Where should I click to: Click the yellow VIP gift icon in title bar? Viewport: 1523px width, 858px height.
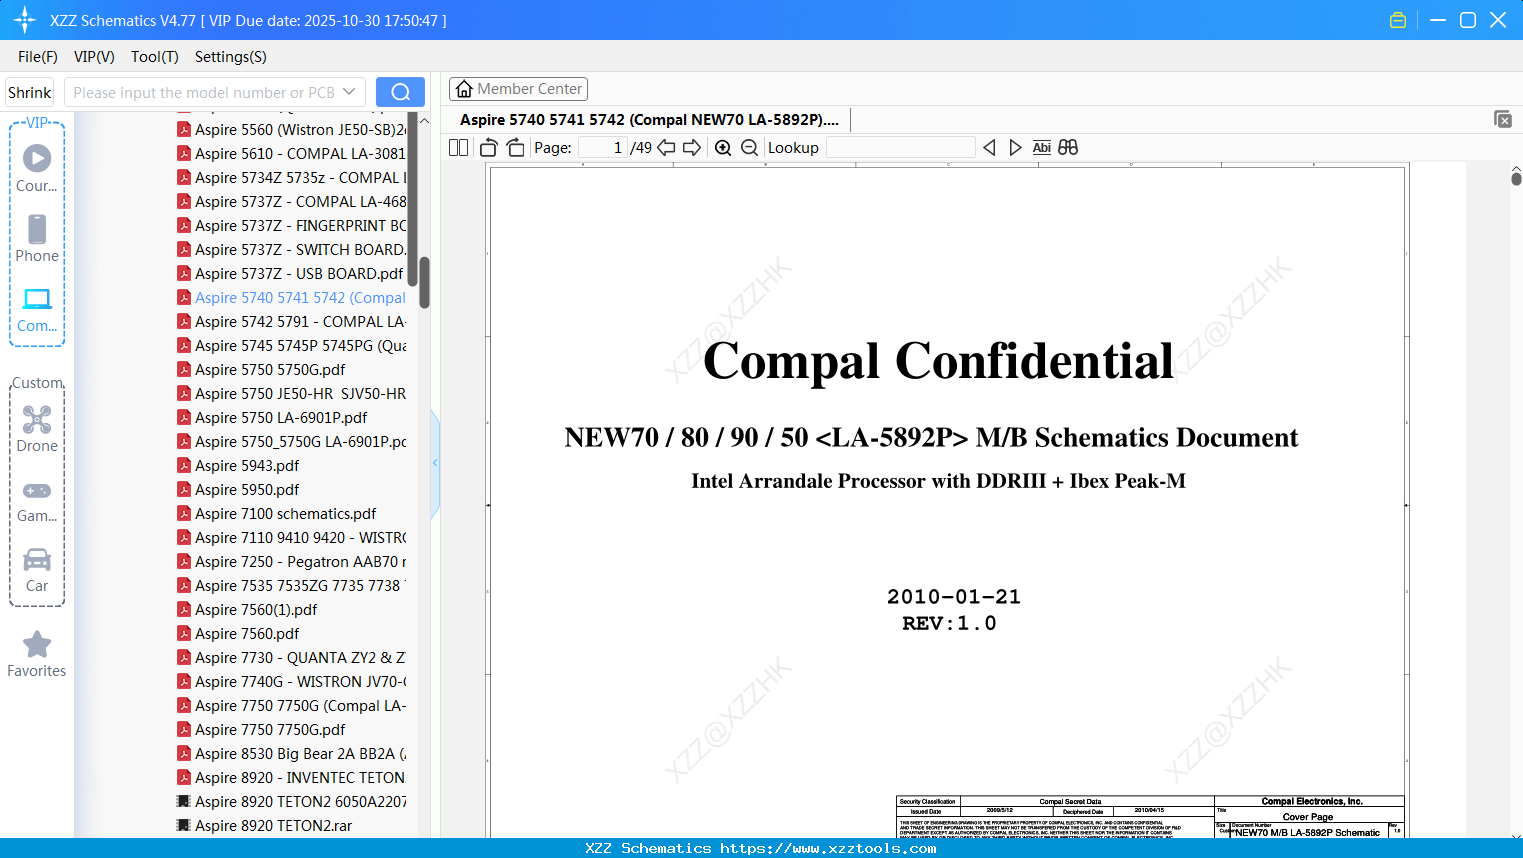click(x=1398, y=20)
